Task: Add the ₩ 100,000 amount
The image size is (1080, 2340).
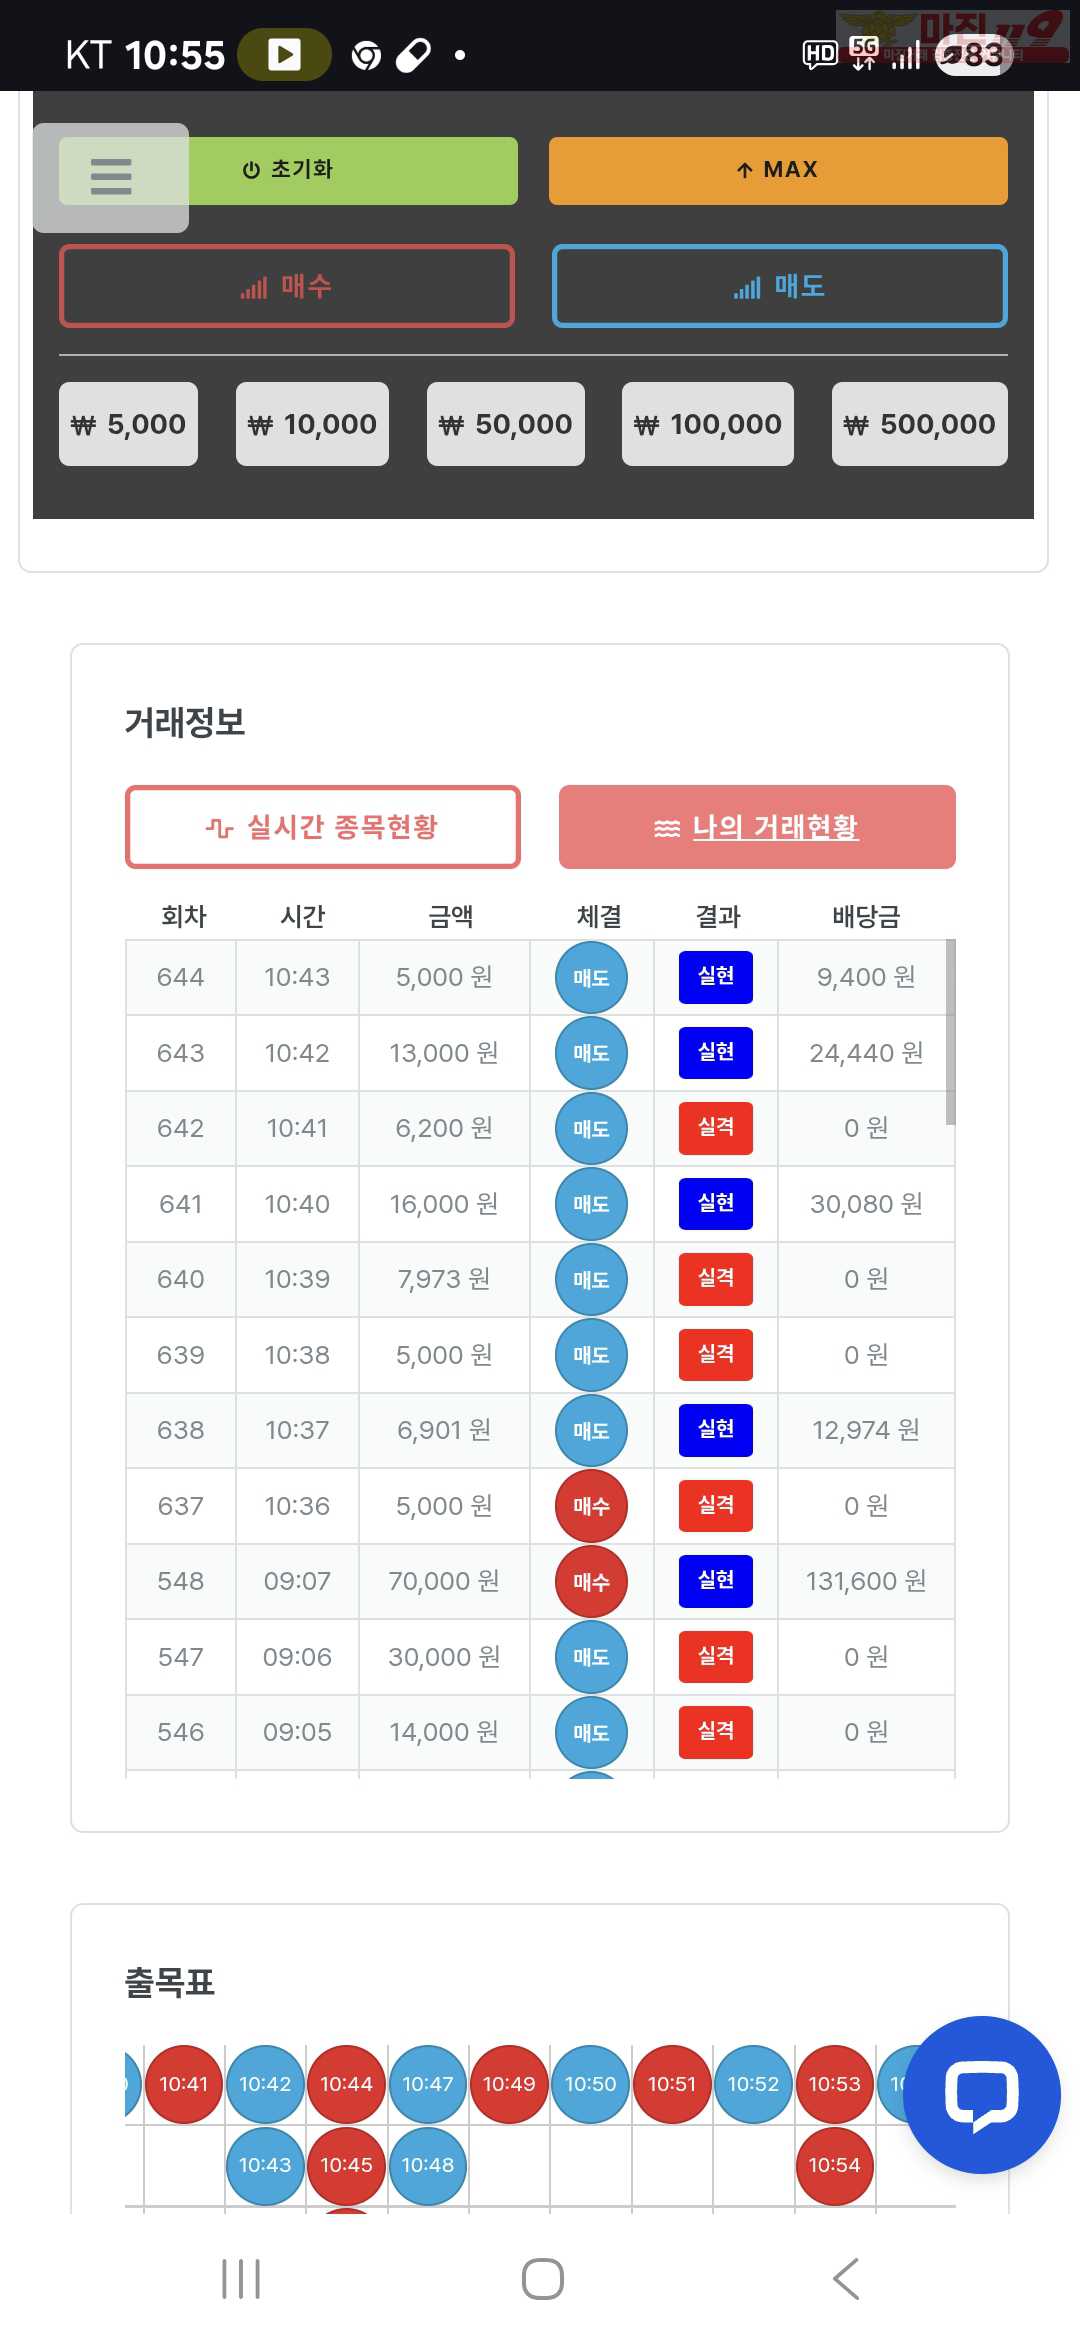Action: point(708,424)
